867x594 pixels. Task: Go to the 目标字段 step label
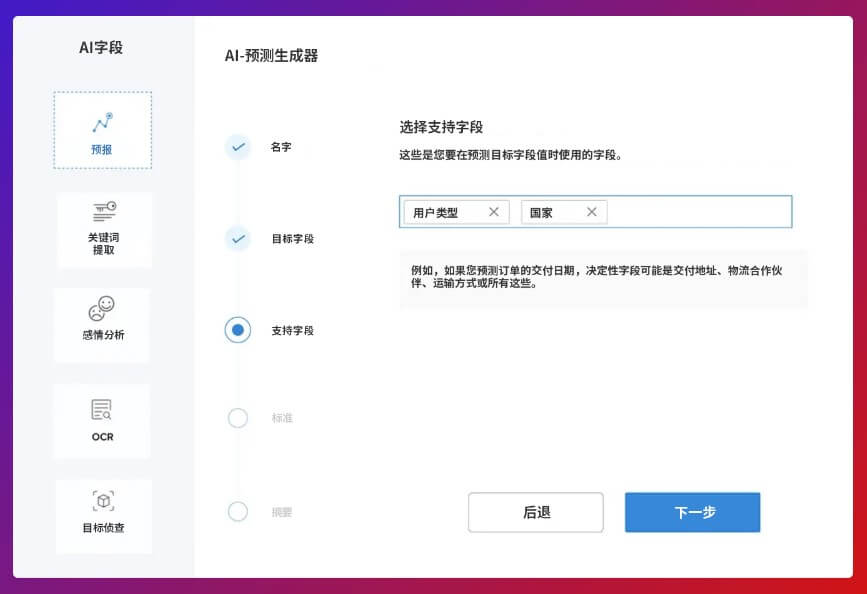[293, 239]
